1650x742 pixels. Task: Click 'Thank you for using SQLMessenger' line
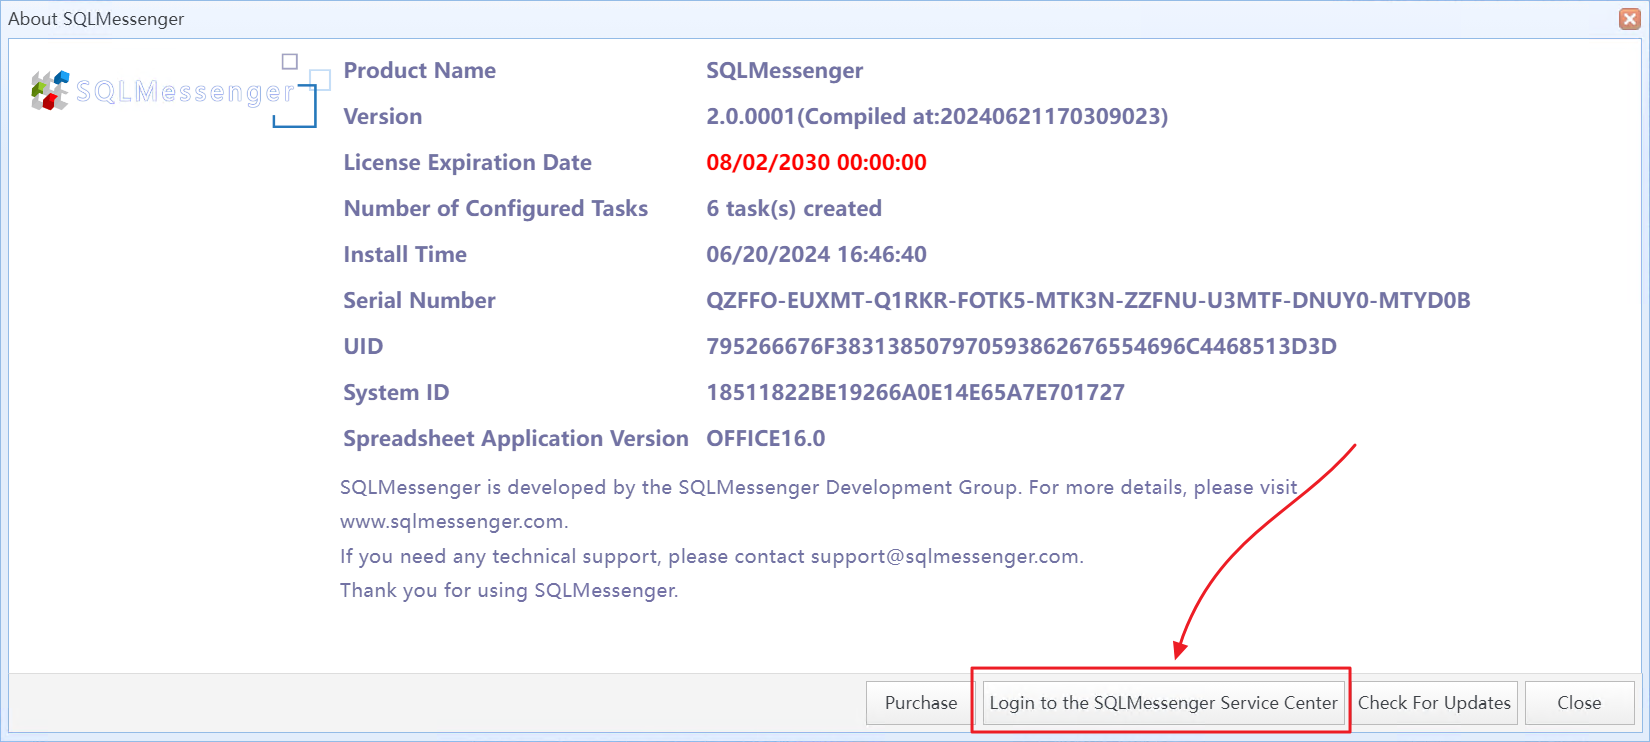(x=509, y=590)
